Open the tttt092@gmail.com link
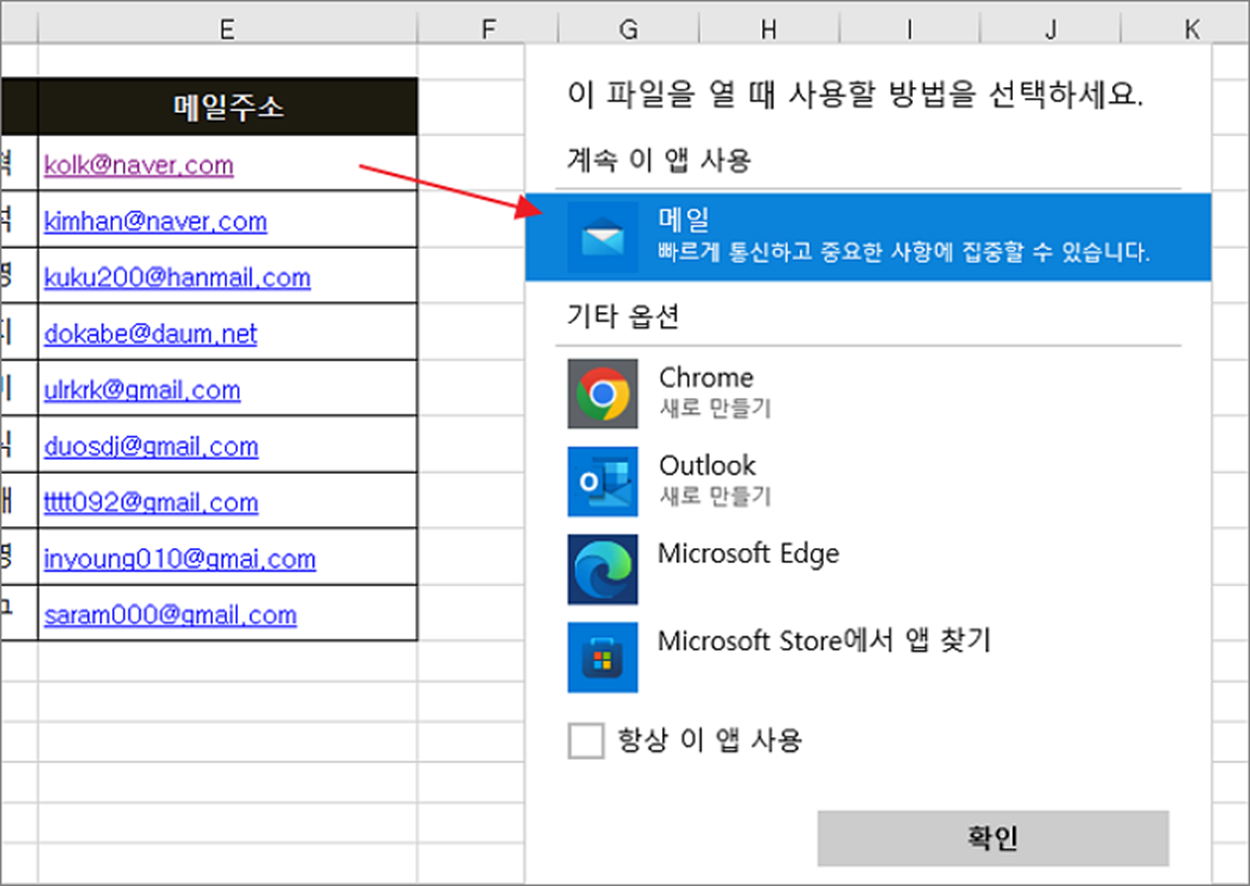Screen dimensions: 1250x886 click(151, 502)
